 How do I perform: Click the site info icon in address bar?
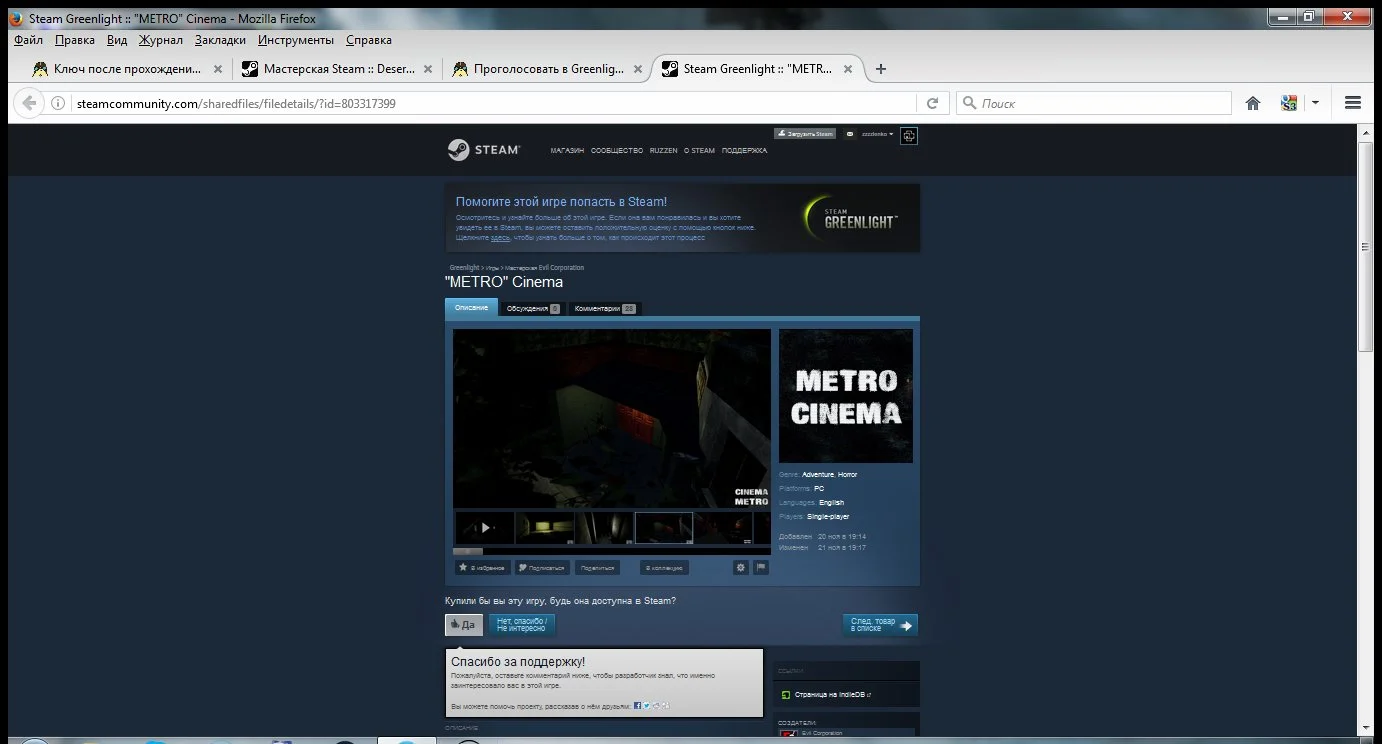(58, 103)
